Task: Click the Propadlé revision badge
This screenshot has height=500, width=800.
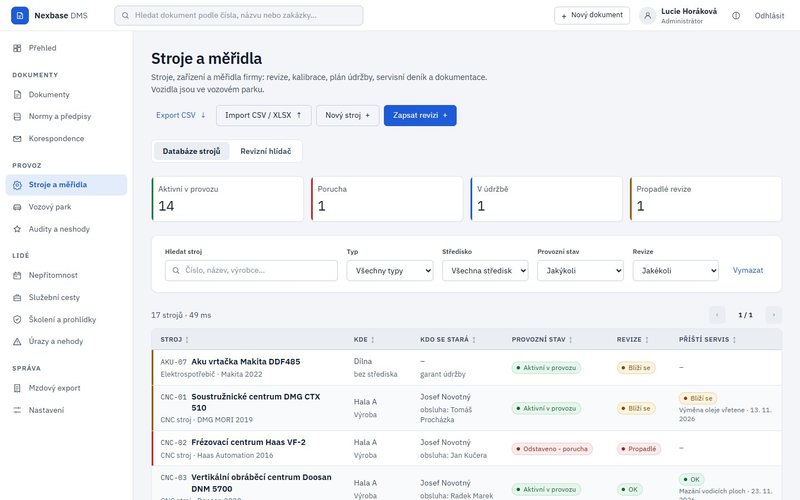Action: pyautogui.click(x=639, y=449)
